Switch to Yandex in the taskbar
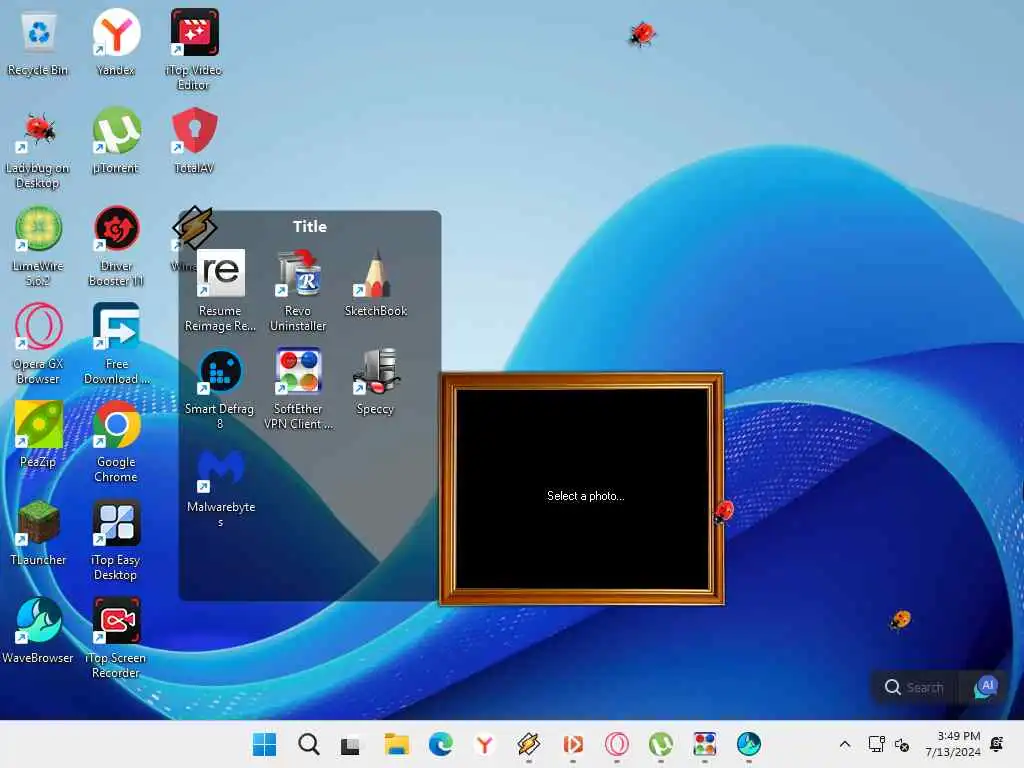The image size is (1024, 768). [485, 744]
